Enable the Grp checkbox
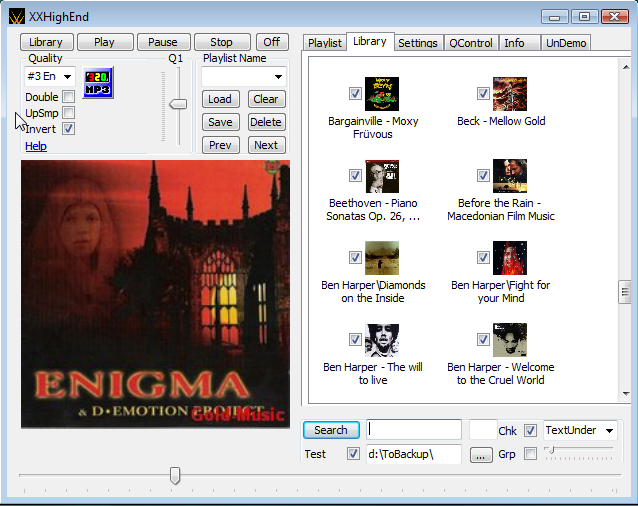The width and height of the screenshot is (638, 506). click(530, 454)
